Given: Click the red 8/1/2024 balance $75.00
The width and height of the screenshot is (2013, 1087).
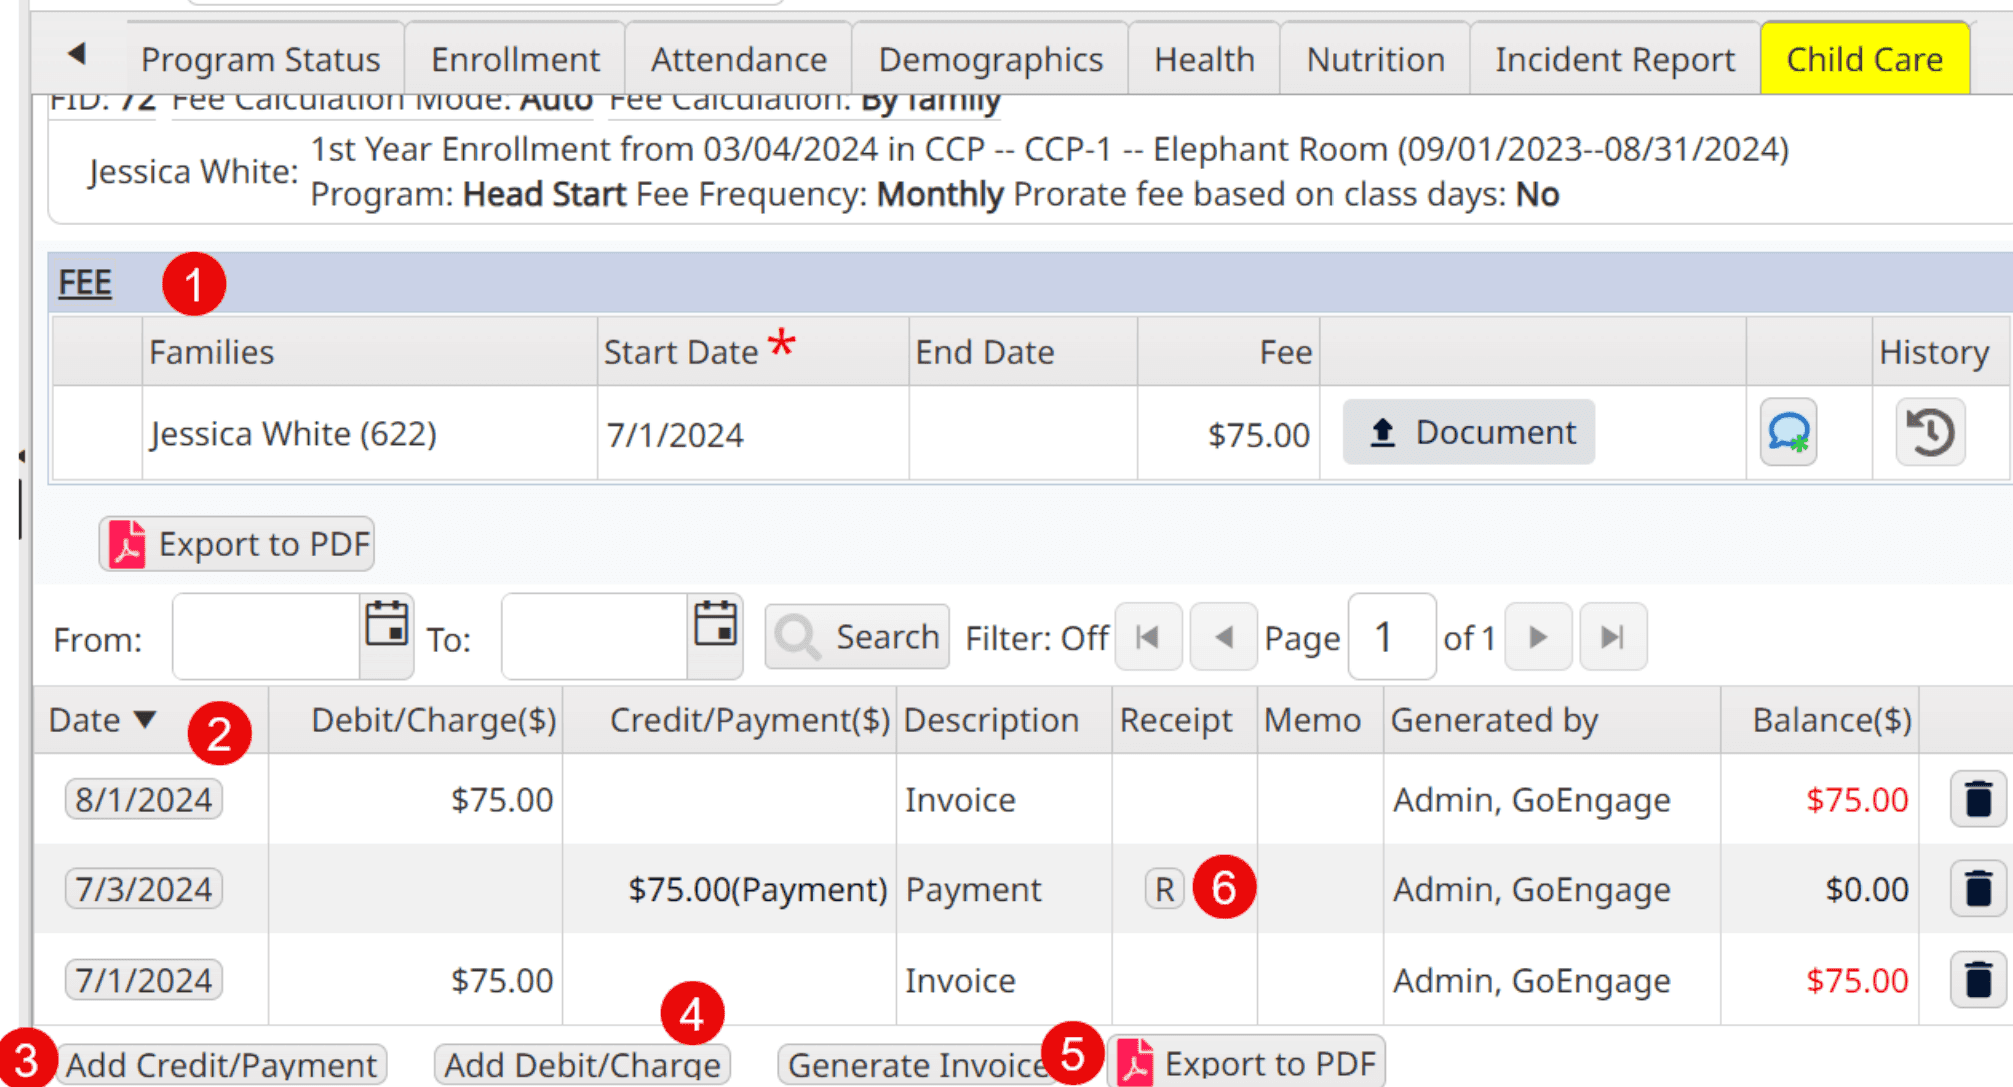Looking at the screenshot, I should coord(1857,800).
